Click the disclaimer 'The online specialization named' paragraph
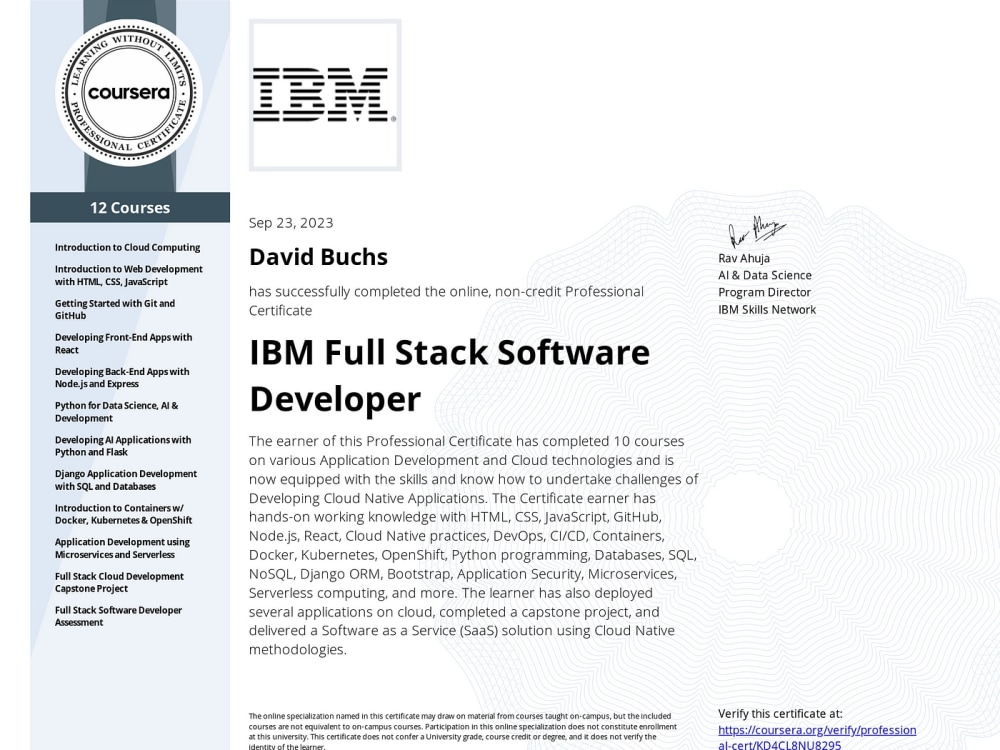Image resolution: width=1000 pixels, height=750 pixels. tap(462, 731)
